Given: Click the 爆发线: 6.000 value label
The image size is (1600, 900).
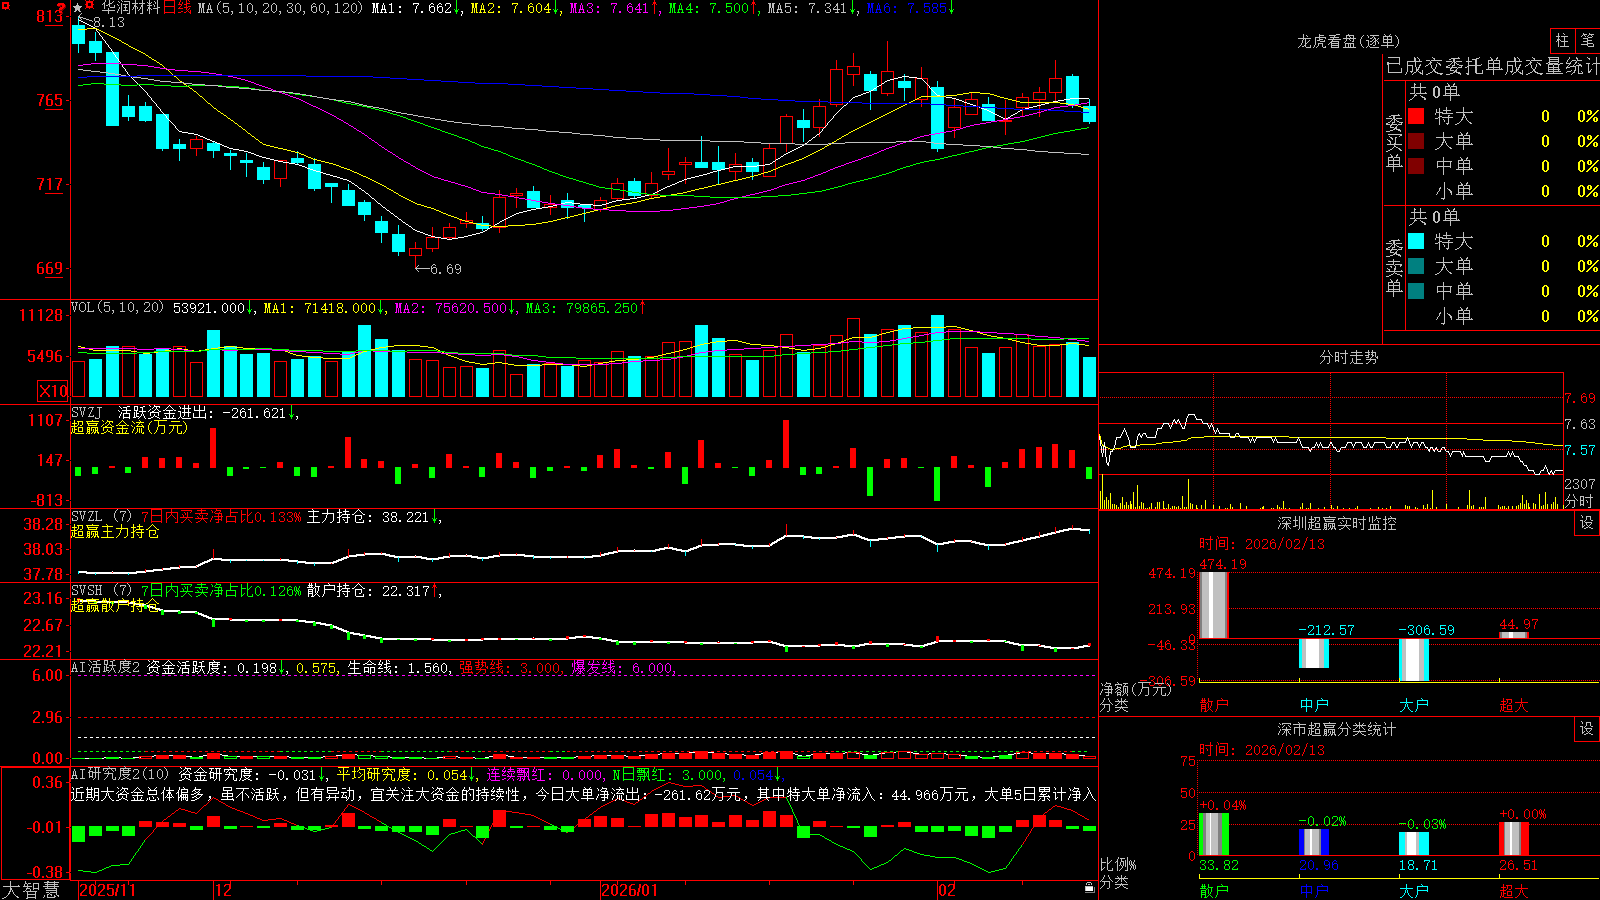Looking at the screenshot, I should click(x=623, y=668).
